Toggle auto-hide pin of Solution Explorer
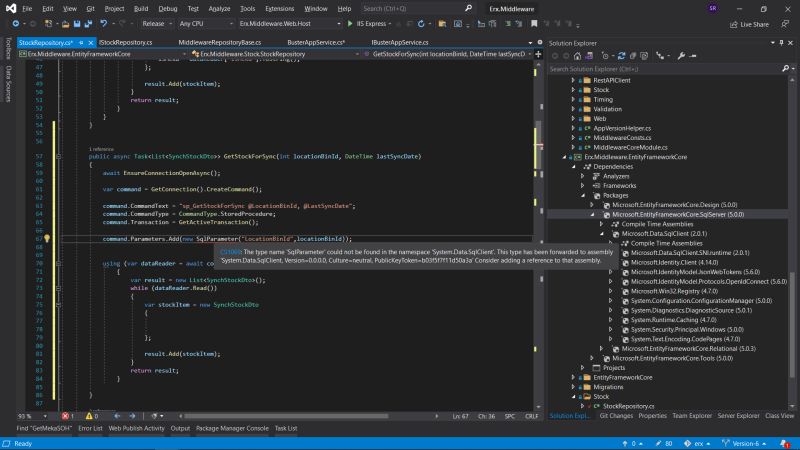Image resolution: width=800 pixels, height=450 pixels. click(781, 43)
